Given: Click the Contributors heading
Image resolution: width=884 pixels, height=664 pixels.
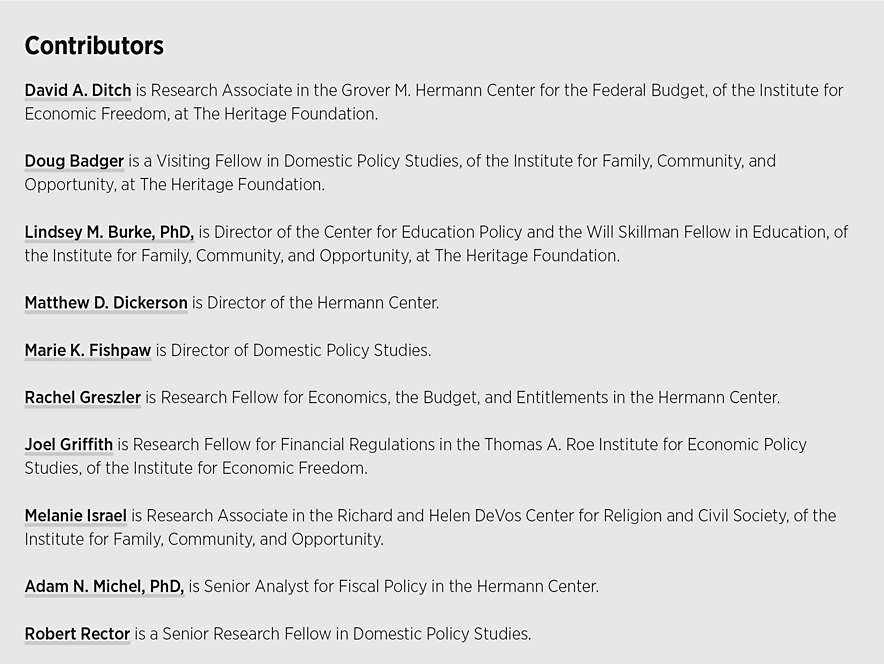Looking at the screenshot, I should 94,46.
